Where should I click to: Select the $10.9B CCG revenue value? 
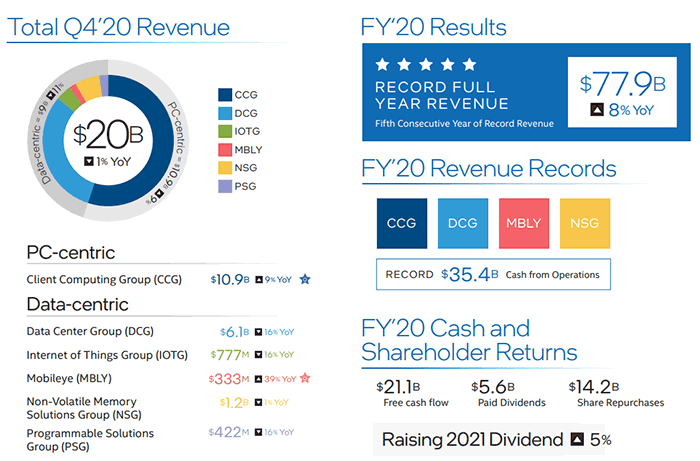click(x=230, y=280)
